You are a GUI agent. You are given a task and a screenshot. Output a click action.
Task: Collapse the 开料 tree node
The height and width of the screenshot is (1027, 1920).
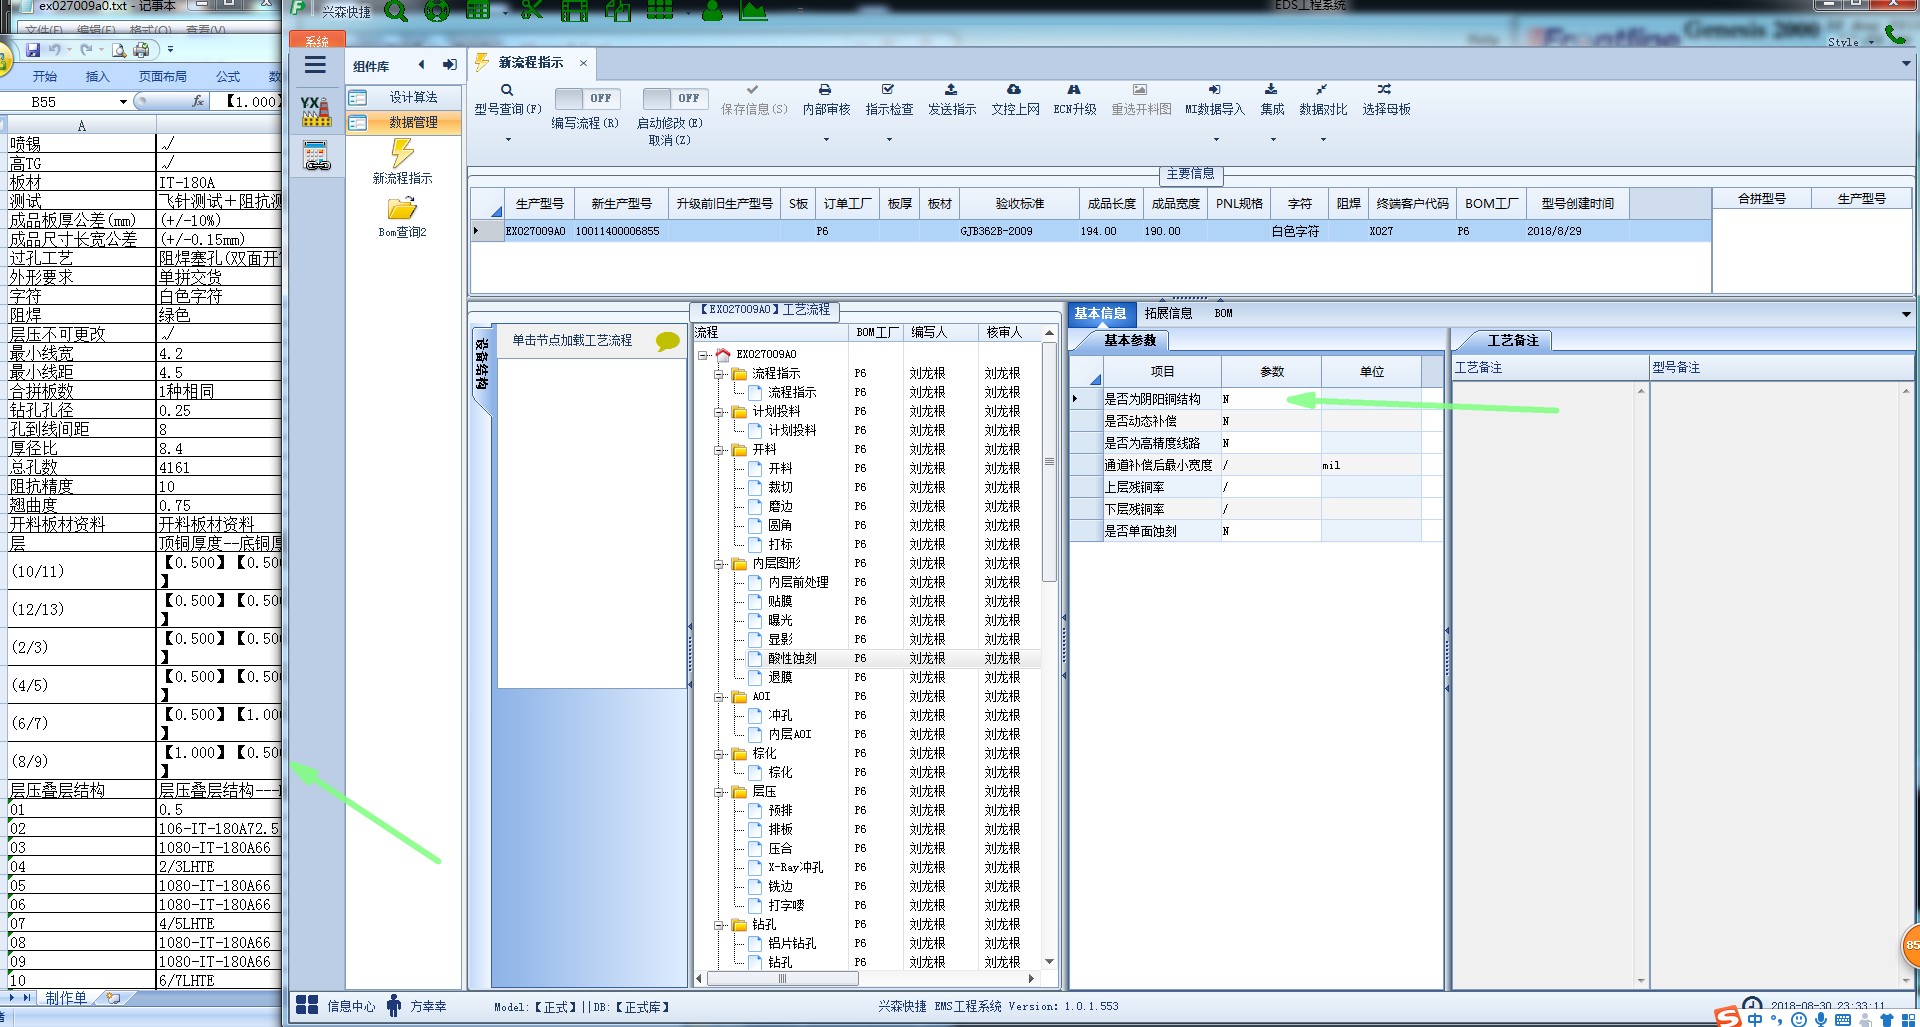719,450
